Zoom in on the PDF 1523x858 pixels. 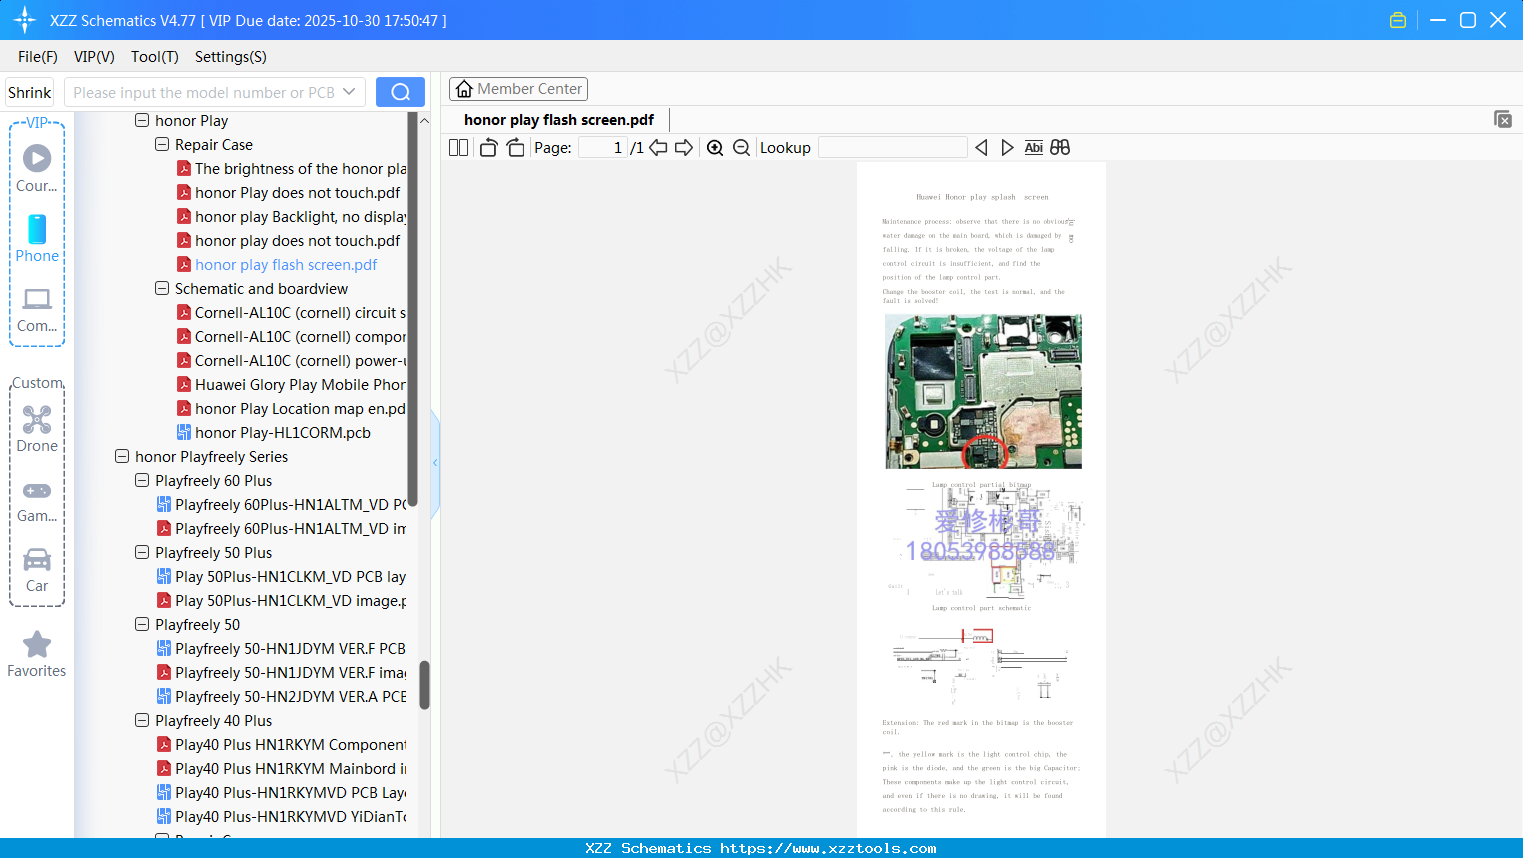click(715, 148)
